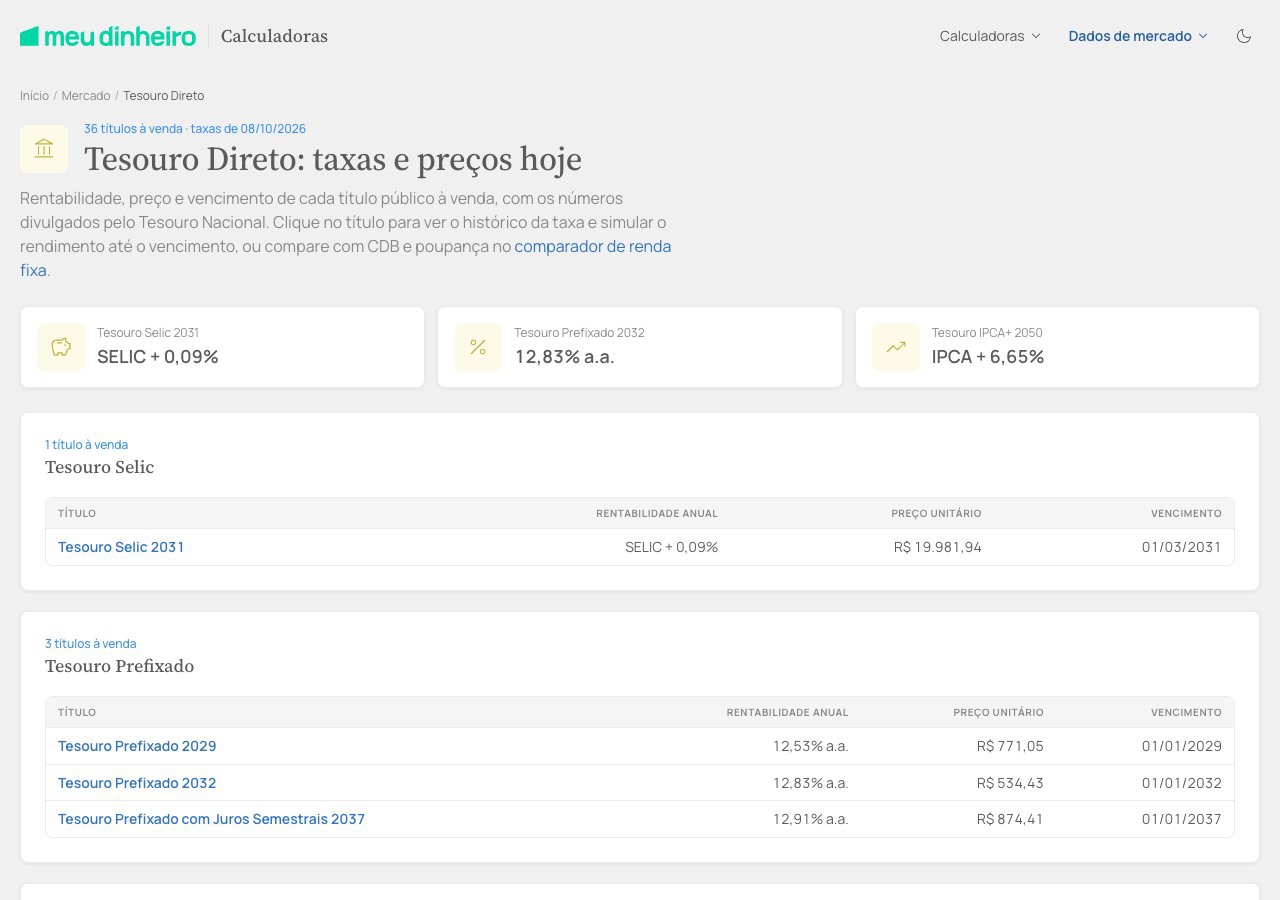This screenshot has height=900, width=1280.
Task: Click the R$ 771,05 unit price
Action: [1010, 746]
